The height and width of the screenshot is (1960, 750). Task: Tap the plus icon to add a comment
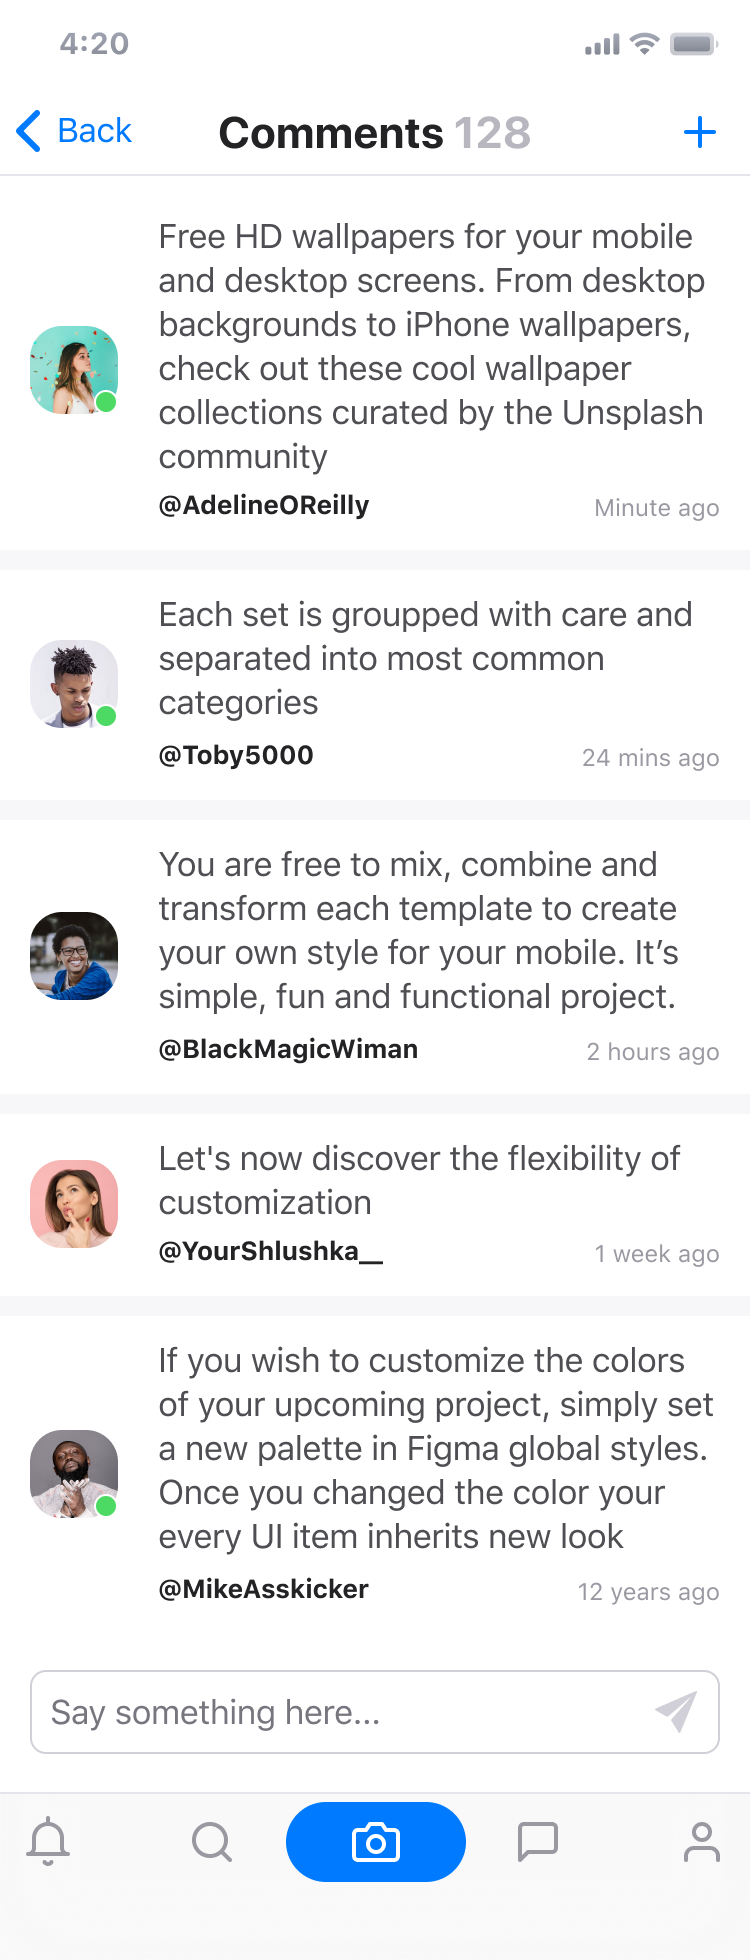(x=699, y=131)
